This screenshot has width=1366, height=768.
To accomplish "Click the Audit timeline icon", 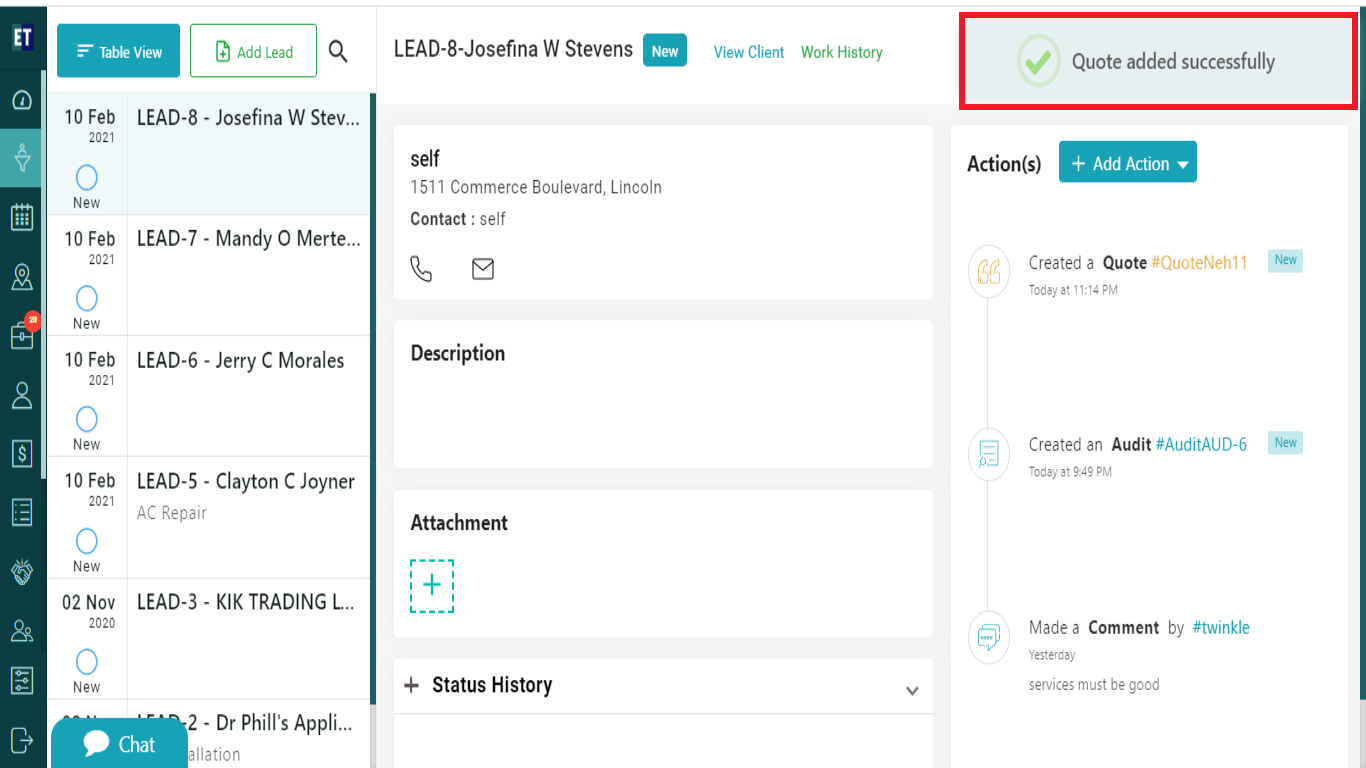I will [x=988, y=453].
